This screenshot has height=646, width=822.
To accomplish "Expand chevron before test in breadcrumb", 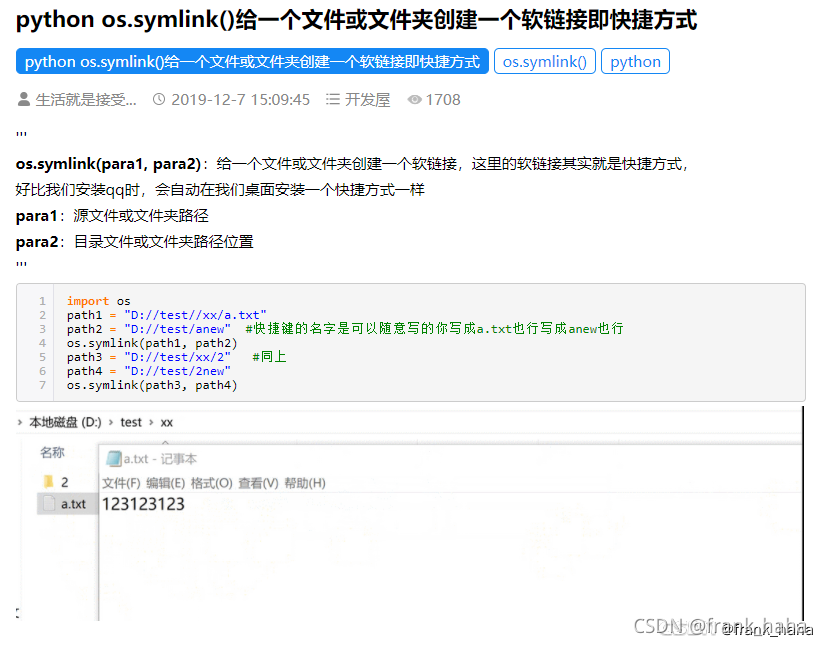I will [111, 422].
